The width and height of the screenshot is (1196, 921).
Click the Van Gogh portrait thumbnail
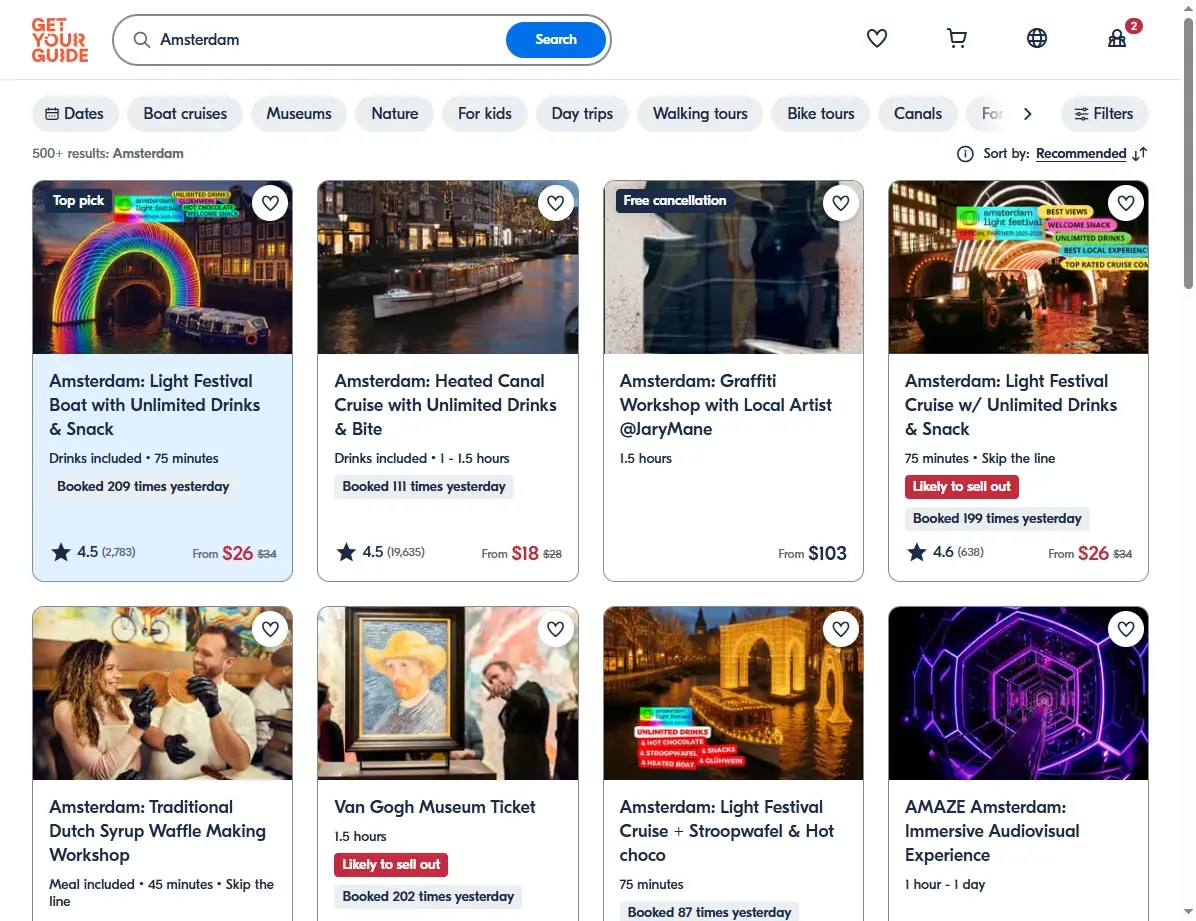click(448, 693)
